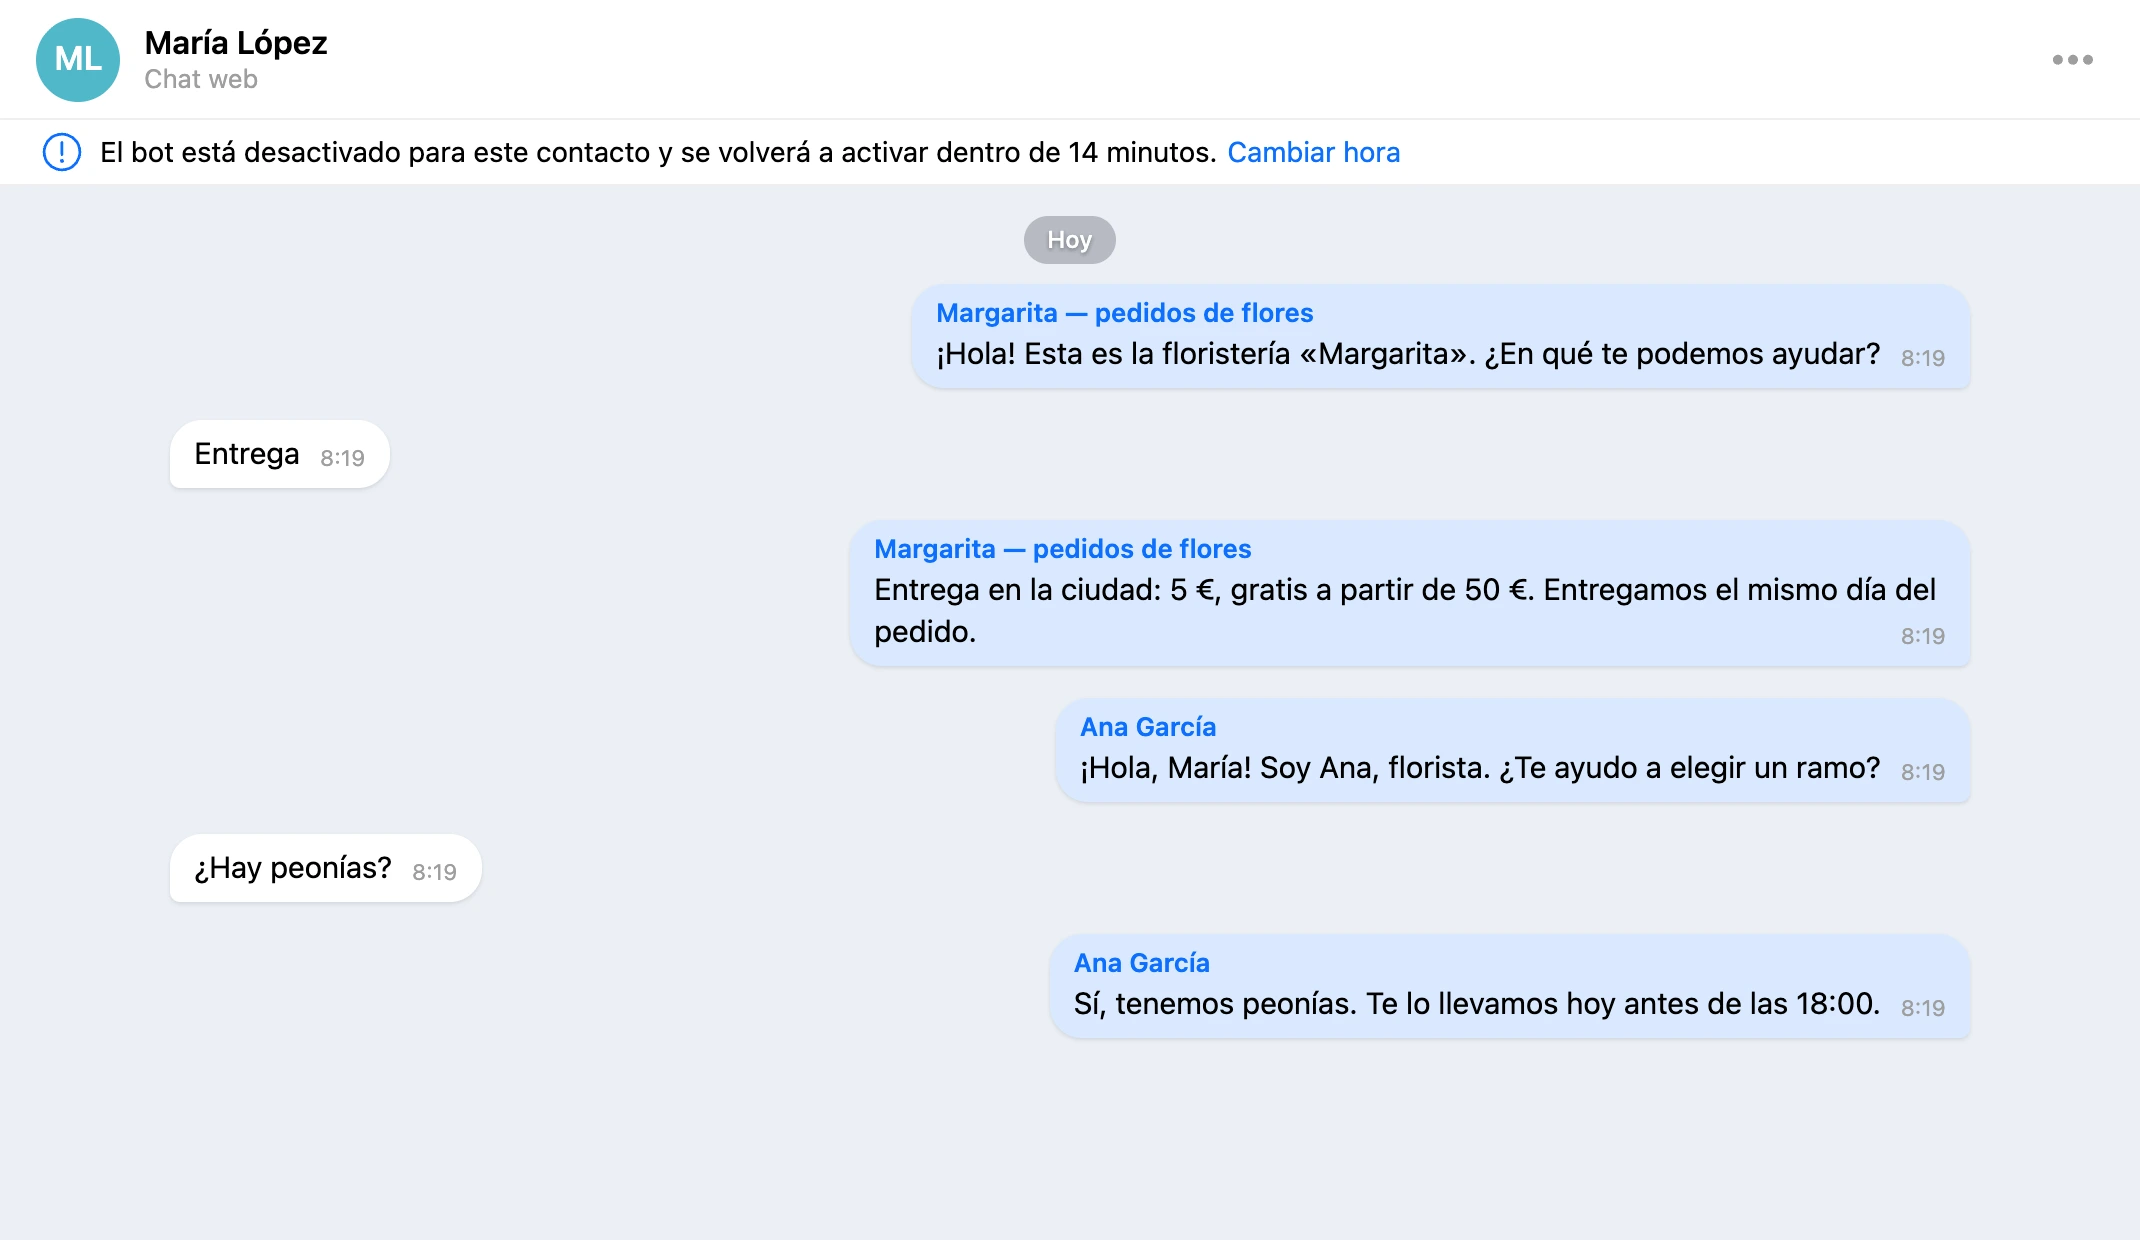
Task: Select the ¿Te ayudo a elegir un ramo? message
Action: pos(1512,751)
